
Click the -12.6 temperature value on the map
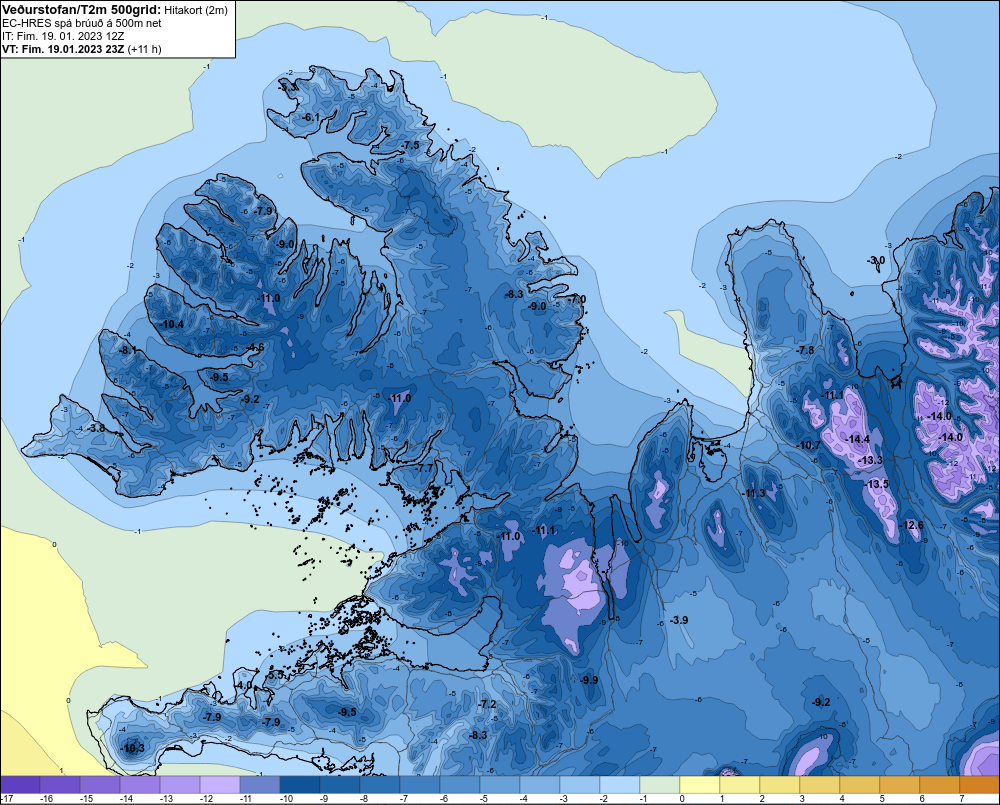coord(911,526)
